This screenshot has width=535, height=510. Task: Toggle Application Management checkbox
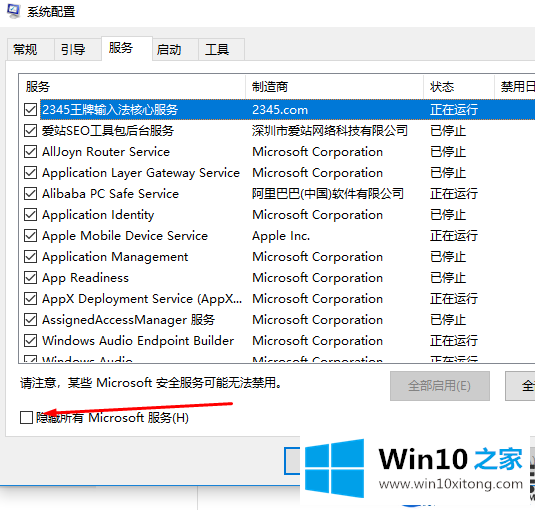[30, 257]
